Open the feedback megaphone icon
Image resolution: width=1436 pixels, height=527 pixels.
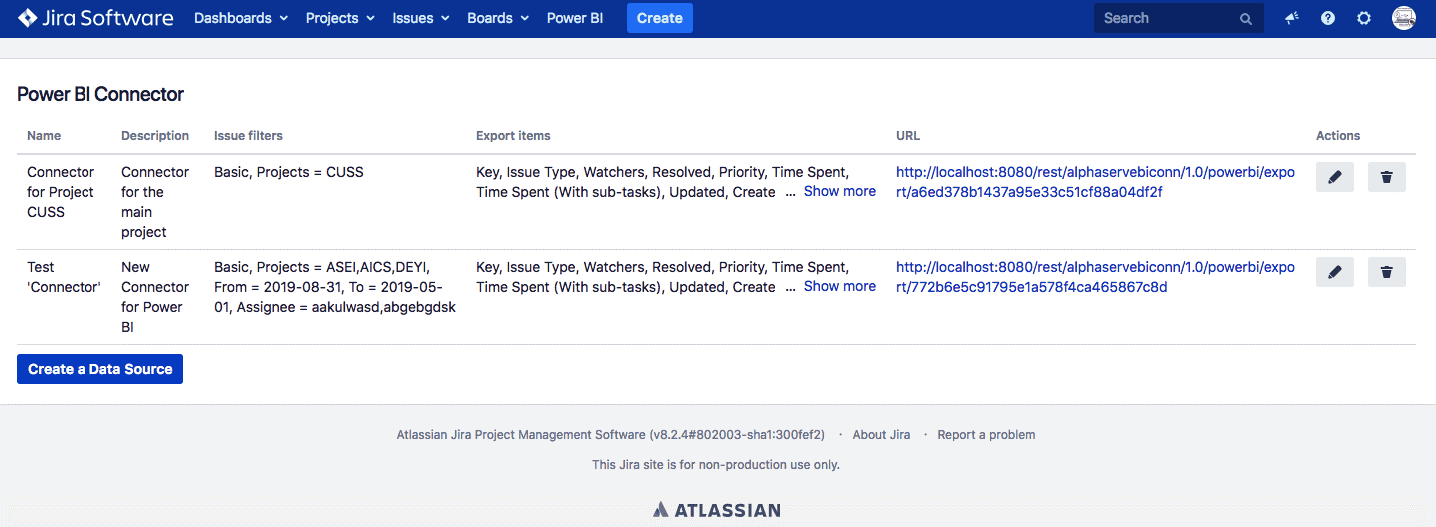[1292, 18]
